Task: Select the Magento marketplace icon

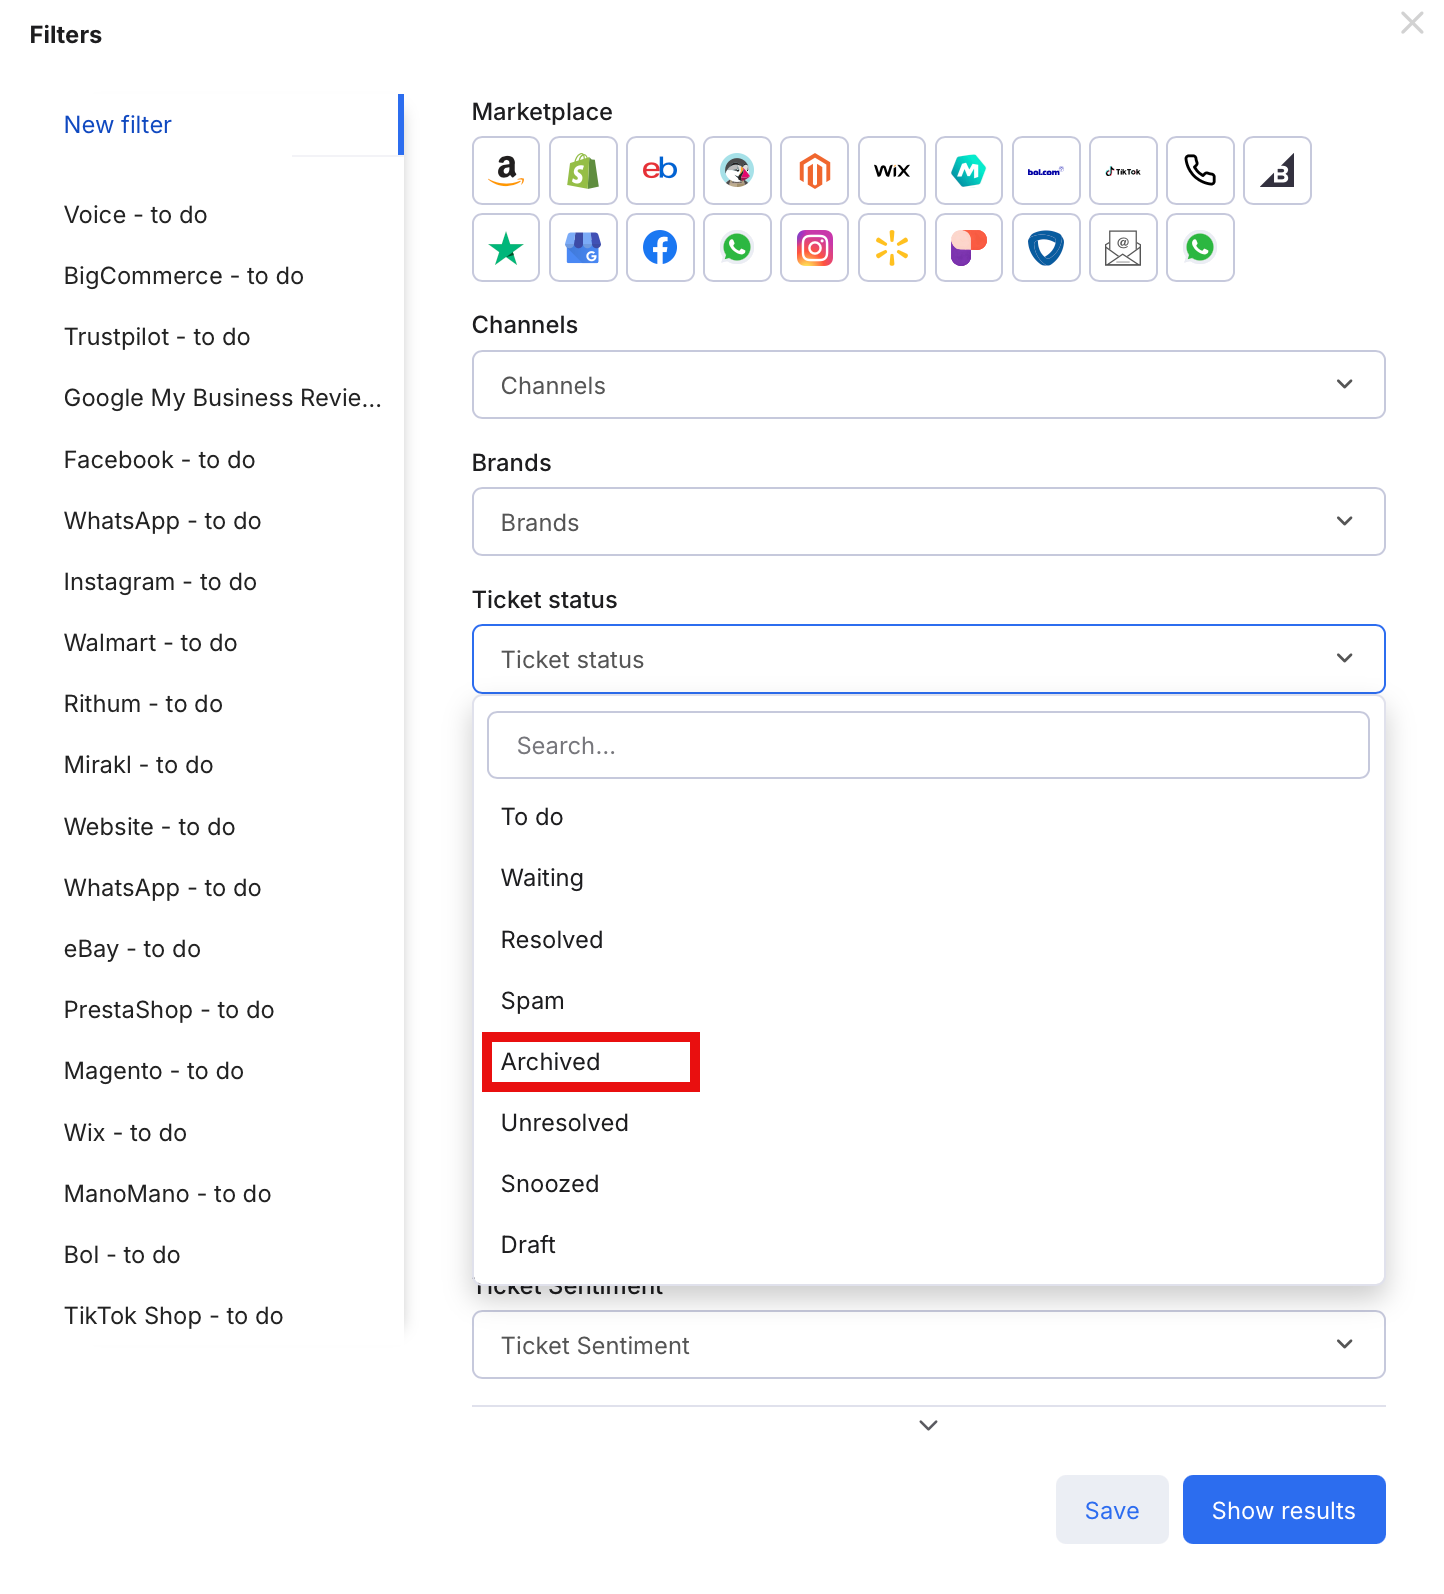Action: click(814, 171)
